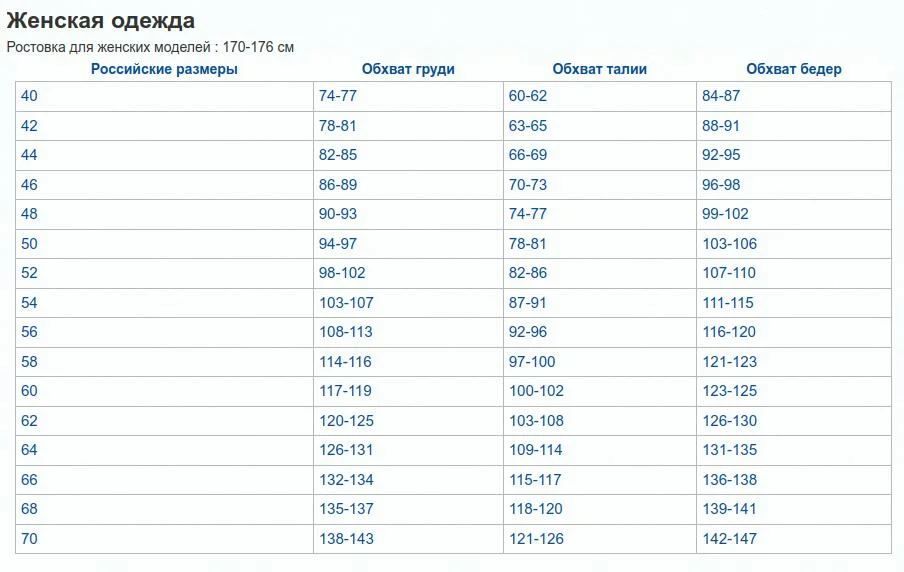Click waist value 109-114
The width and height of the screenshot is (904, 572).
click(x=536, y=450)
